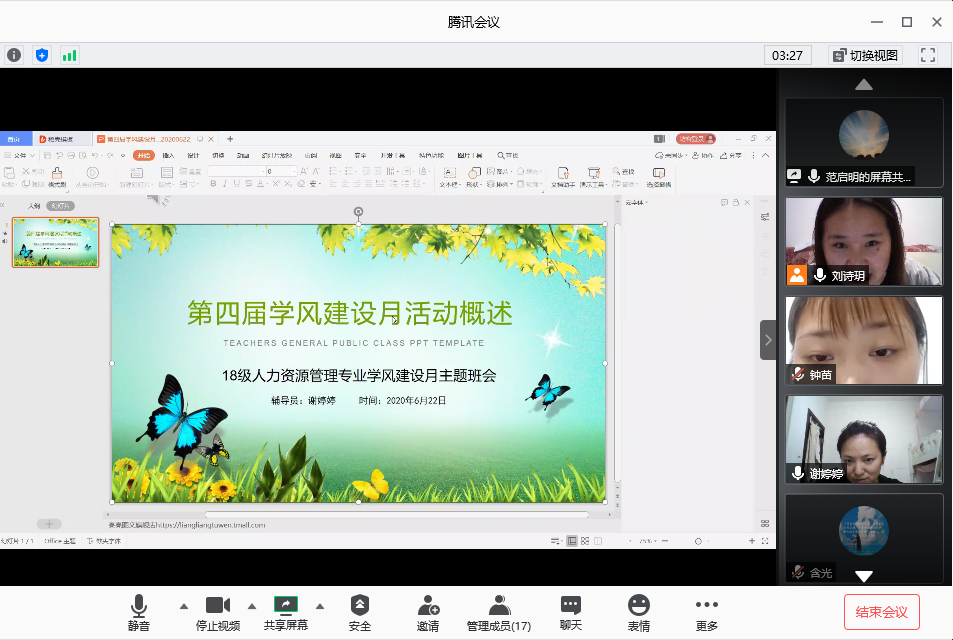Collapse the participant video sidebar
The image size is (953, 640).
768,340
